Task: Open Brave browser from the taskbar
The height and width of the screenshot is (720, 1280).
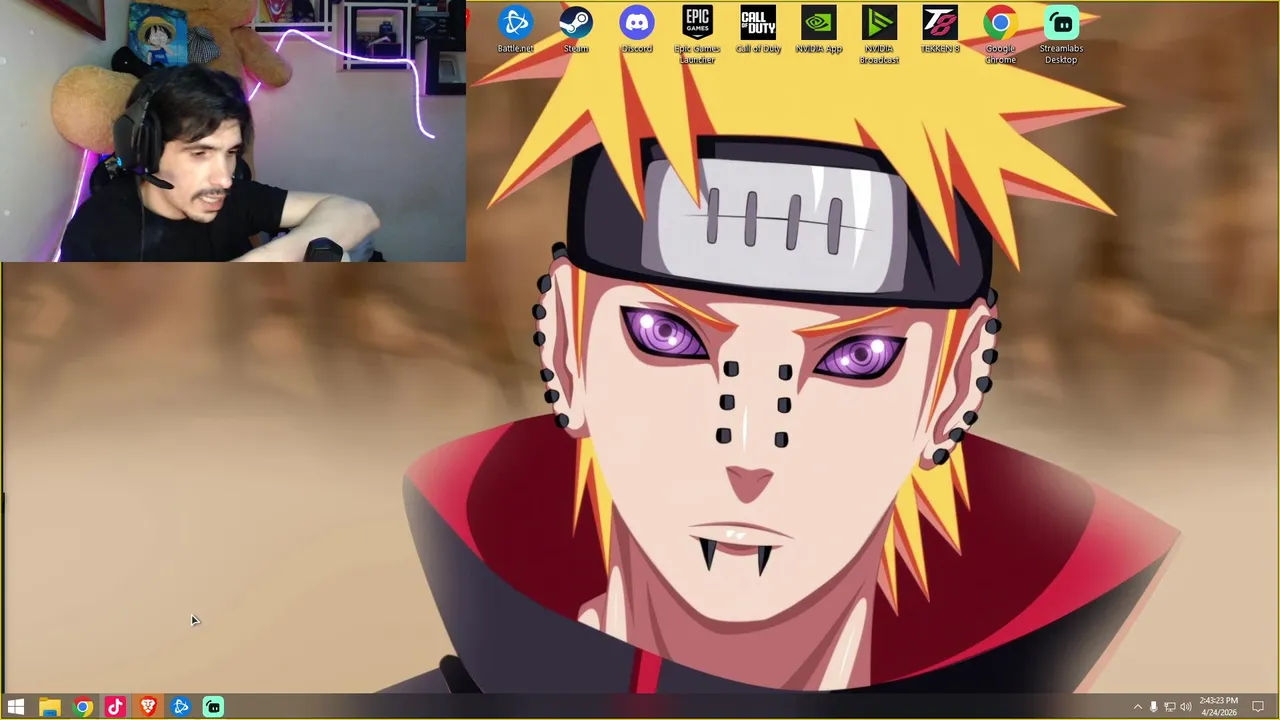Action: coord(148,707)
